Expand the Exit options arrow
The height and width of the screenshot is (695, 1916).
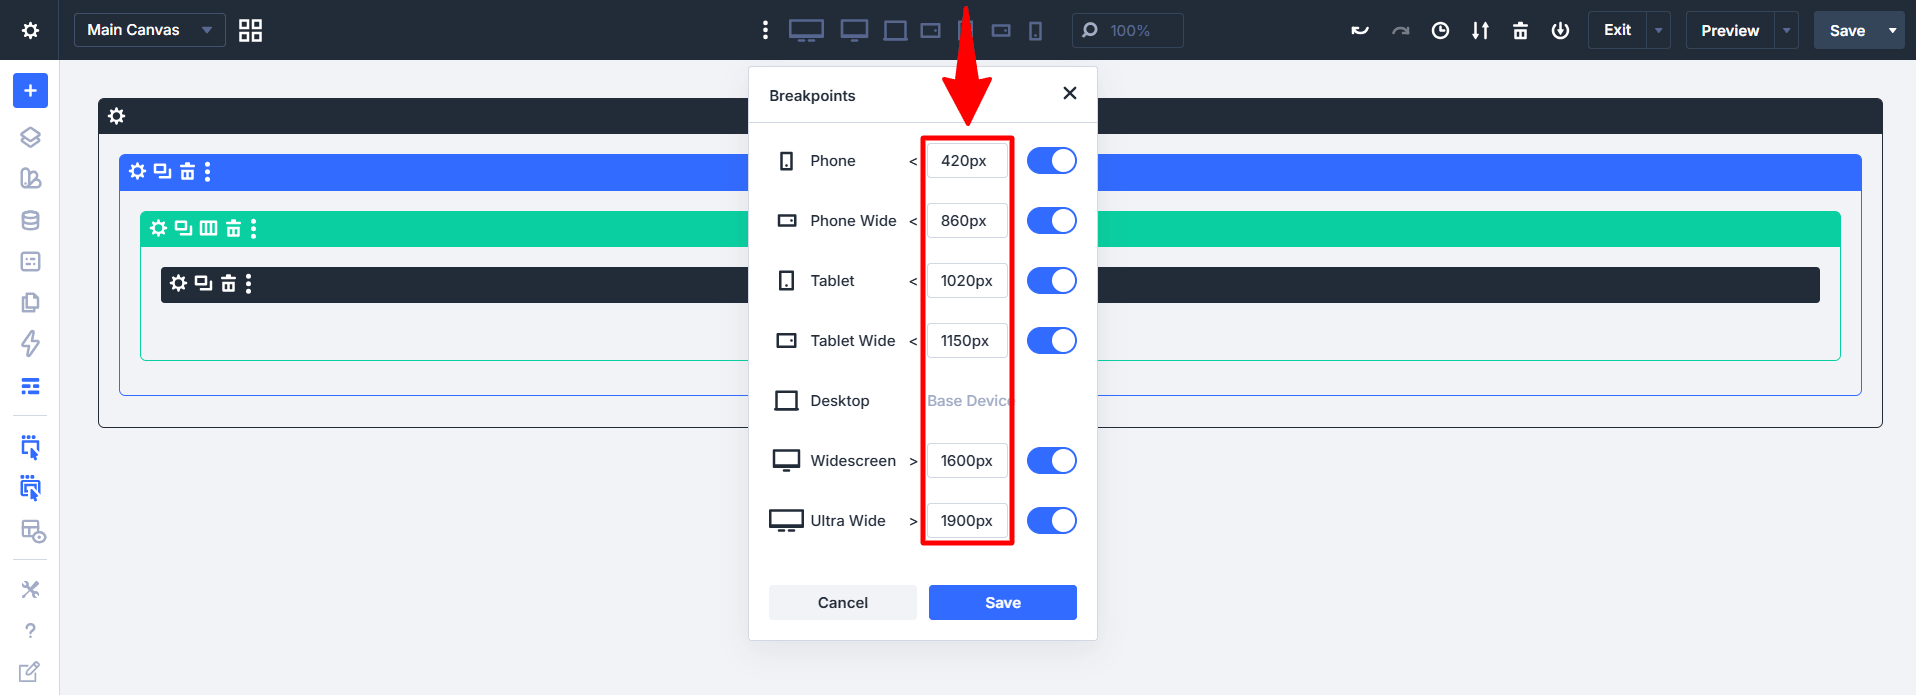(1658, 30)
